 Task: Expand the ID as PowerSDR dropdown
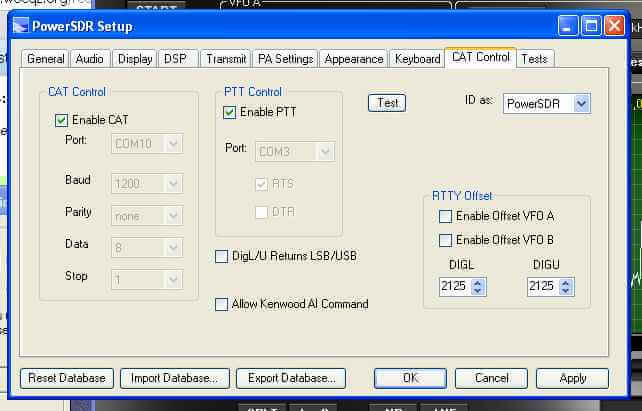point(582,104)
